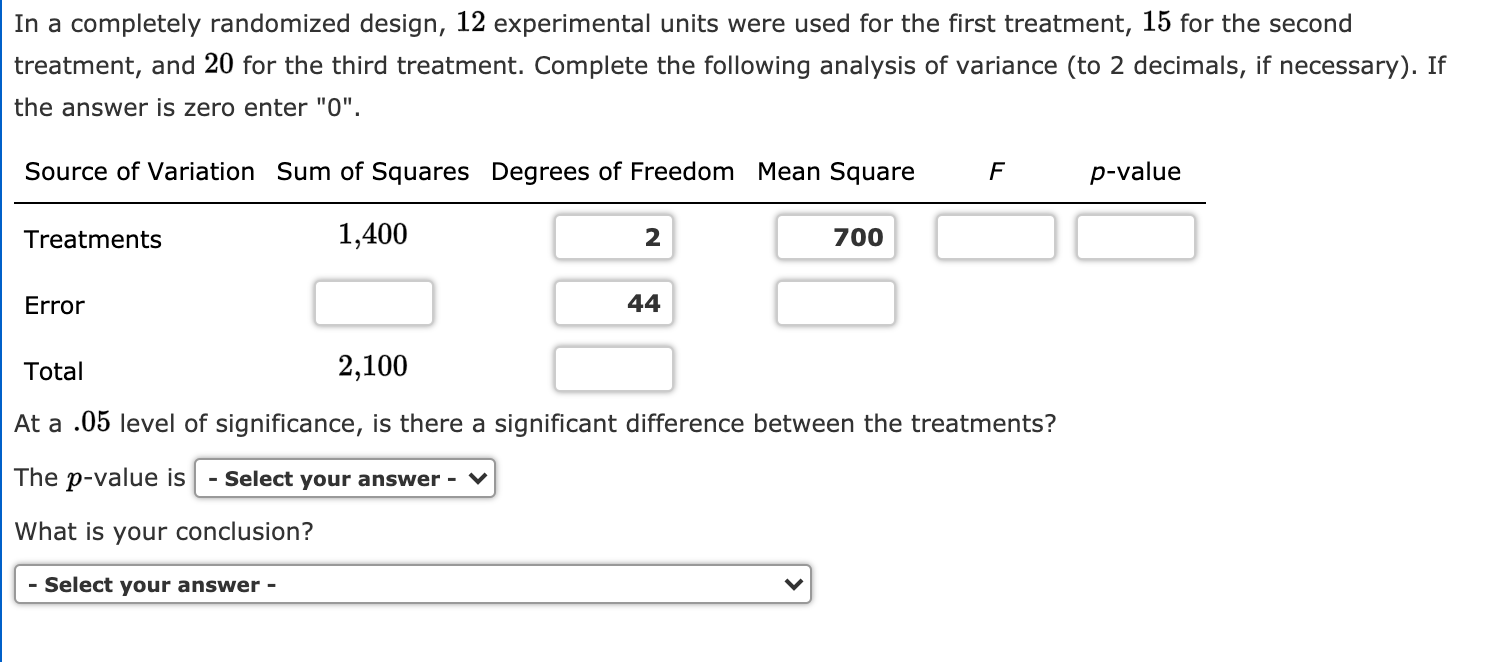Viewport: 1486px width, 662px height.
Task: Click the Mean Square column header
Action: tap(836, 171)
